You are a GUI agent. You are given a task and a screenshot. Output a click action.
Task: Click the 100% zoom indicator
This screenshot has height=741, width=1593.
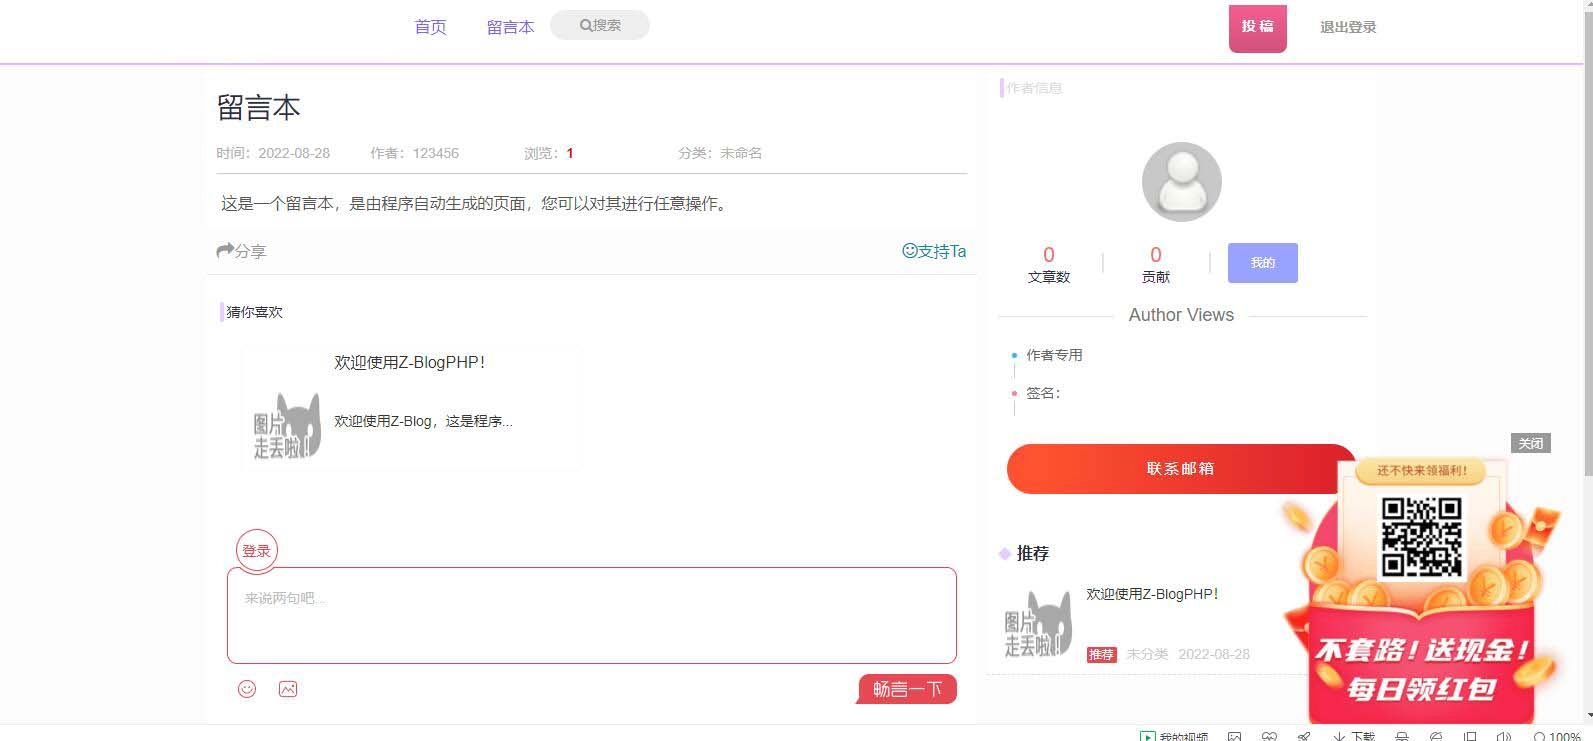1556,736
